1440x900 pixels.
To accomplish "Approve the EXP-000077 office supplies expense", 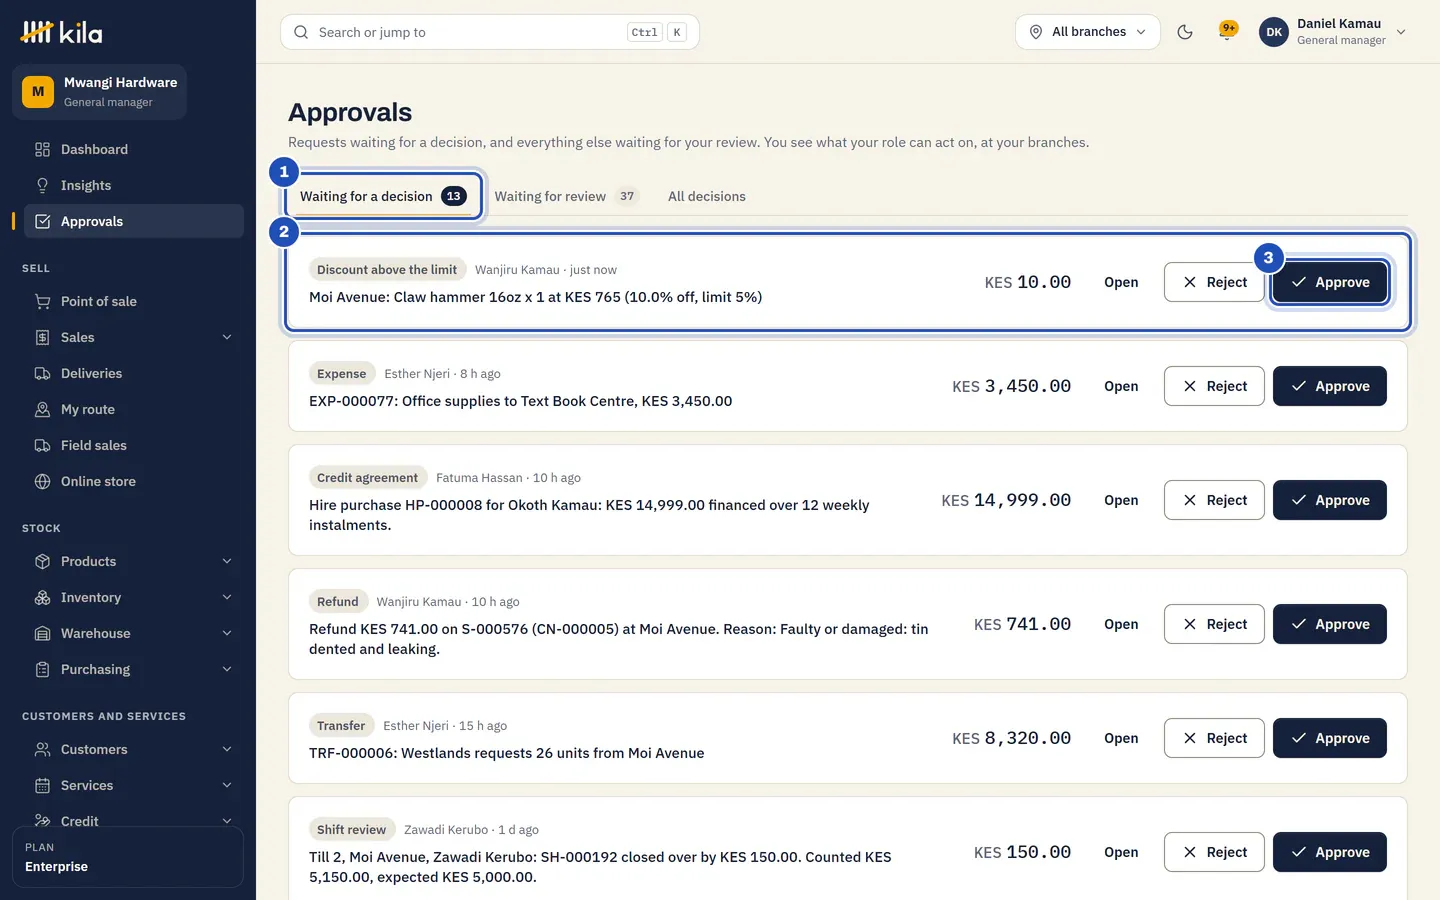I will click(x=1329, y=386).
